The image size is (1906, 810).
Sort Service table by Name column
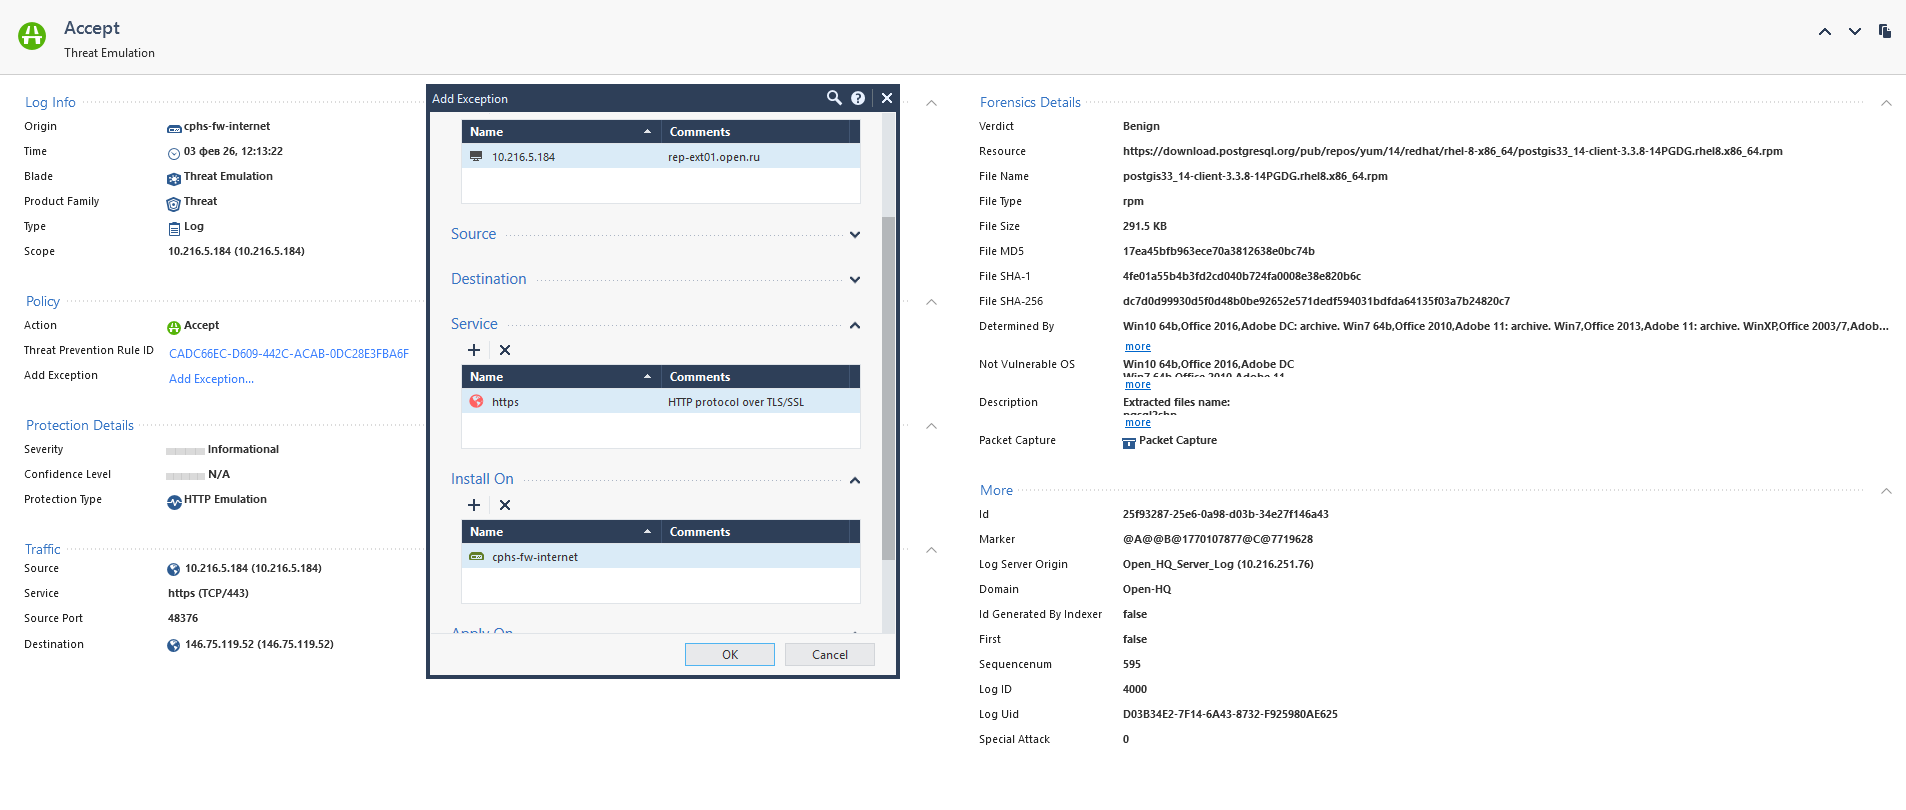point(561,376)
